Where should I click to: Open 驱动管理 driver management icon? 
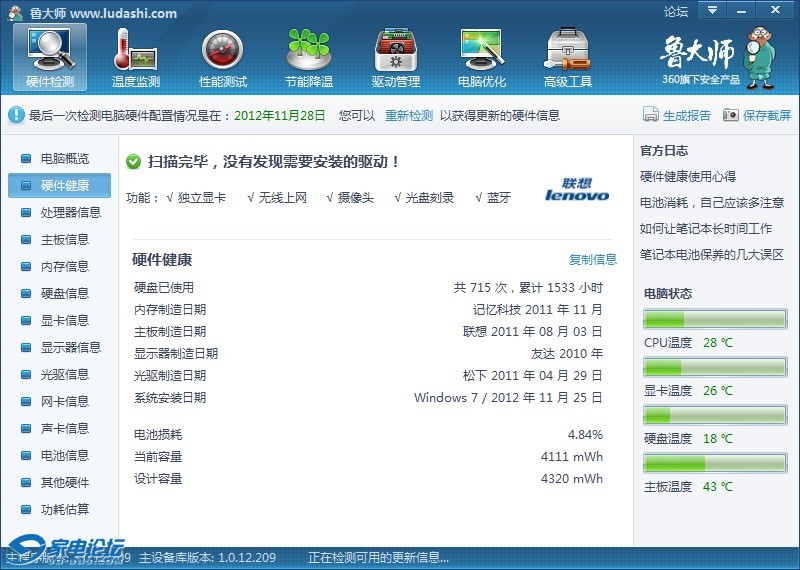396,57
